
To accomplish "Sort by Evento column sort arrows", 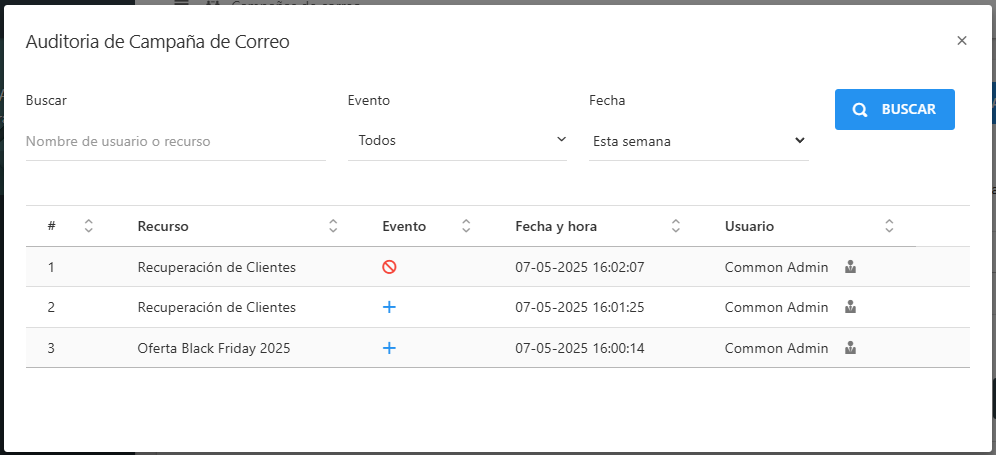I will [466, 226].
